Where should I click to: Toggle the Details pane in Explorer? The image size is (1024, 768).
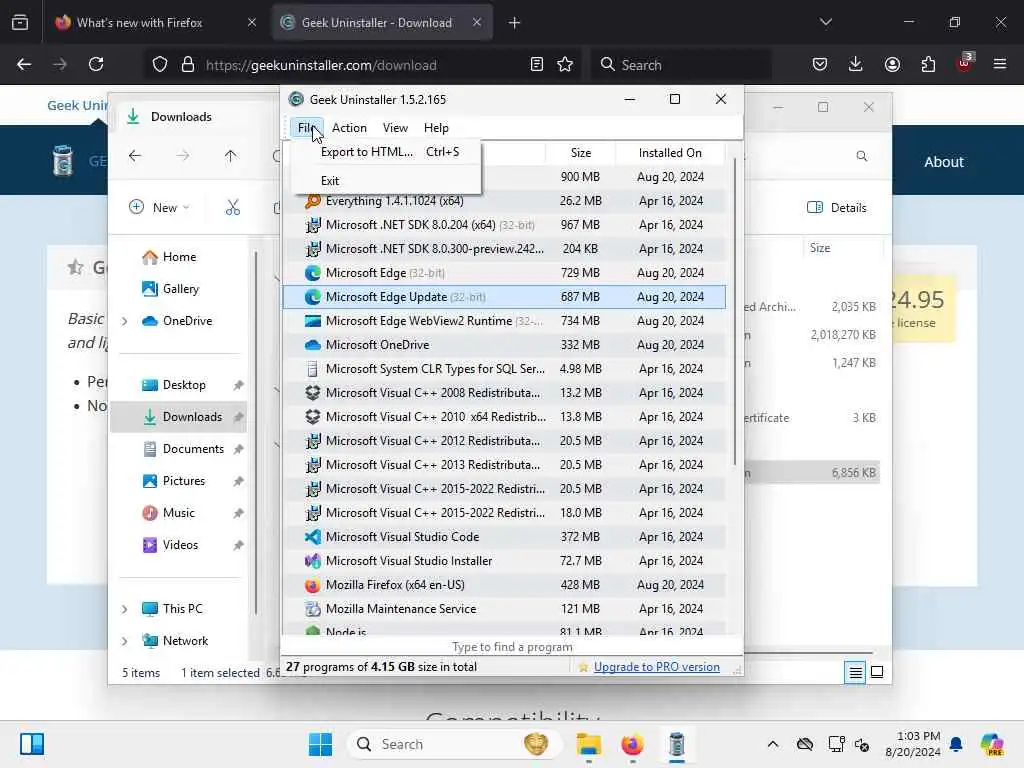click(x=837, y=208)
